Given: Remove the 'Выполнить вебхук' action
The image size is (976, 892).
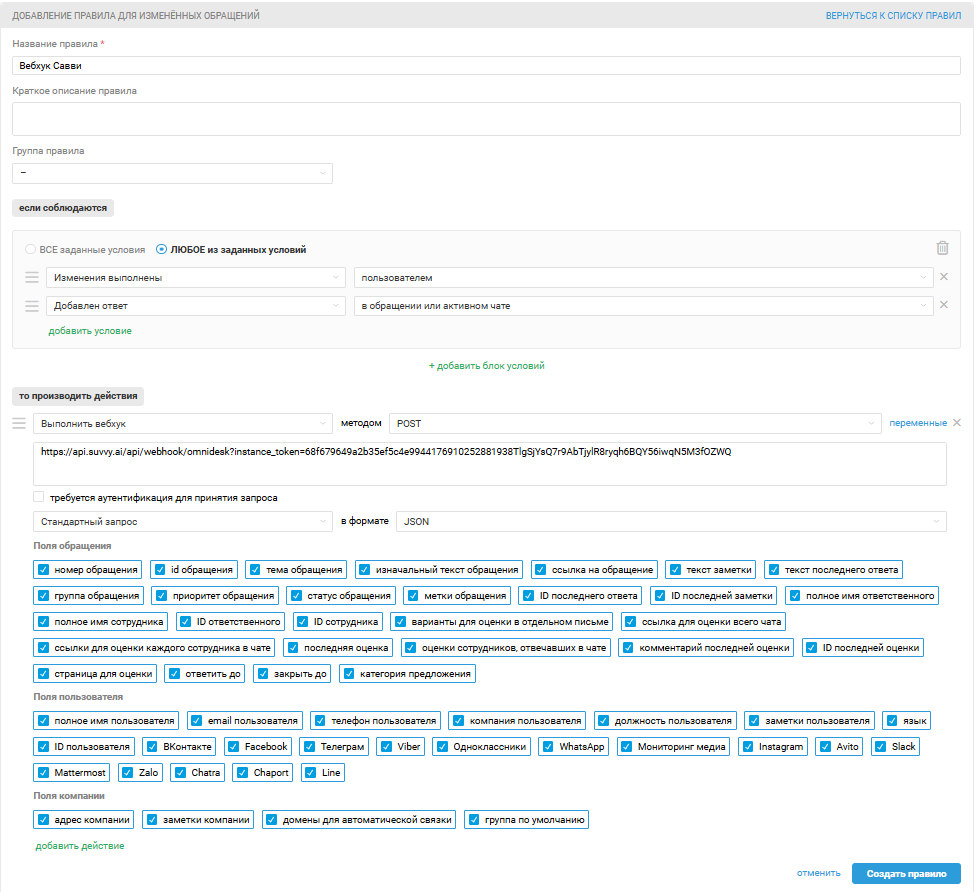Looking at the screenshot, I should click(x=957, y=423).
